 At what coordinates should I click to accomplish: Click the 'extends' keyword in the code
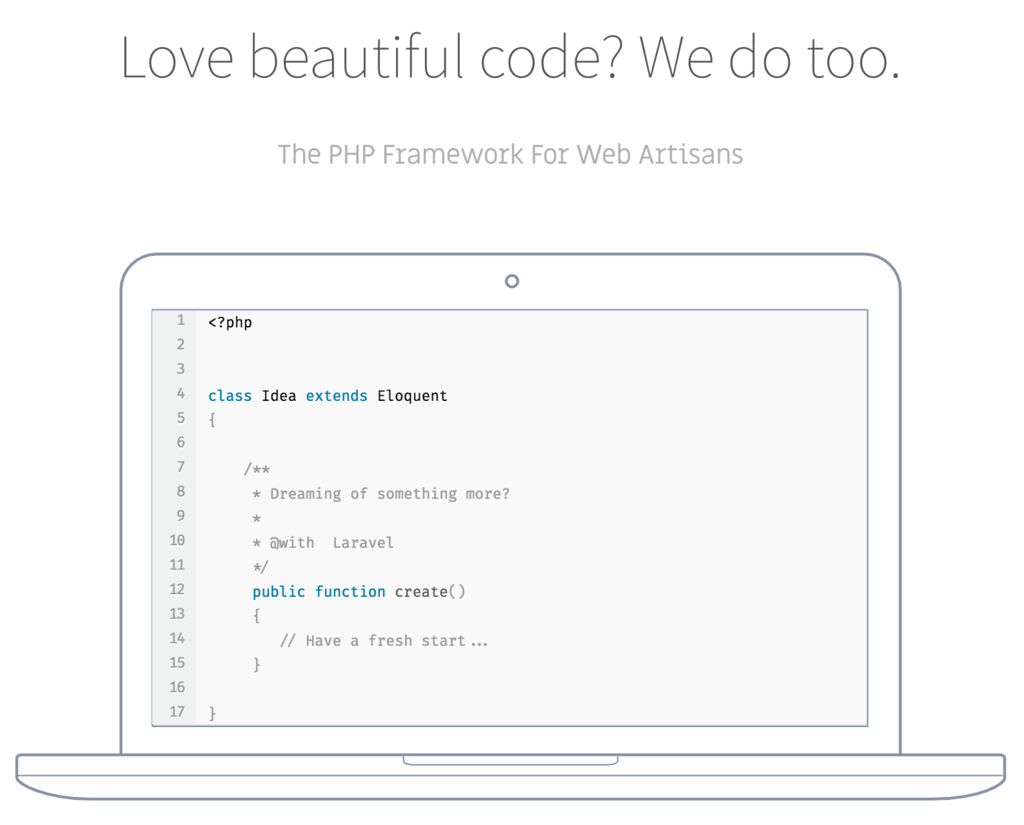[x=336, y=396]
